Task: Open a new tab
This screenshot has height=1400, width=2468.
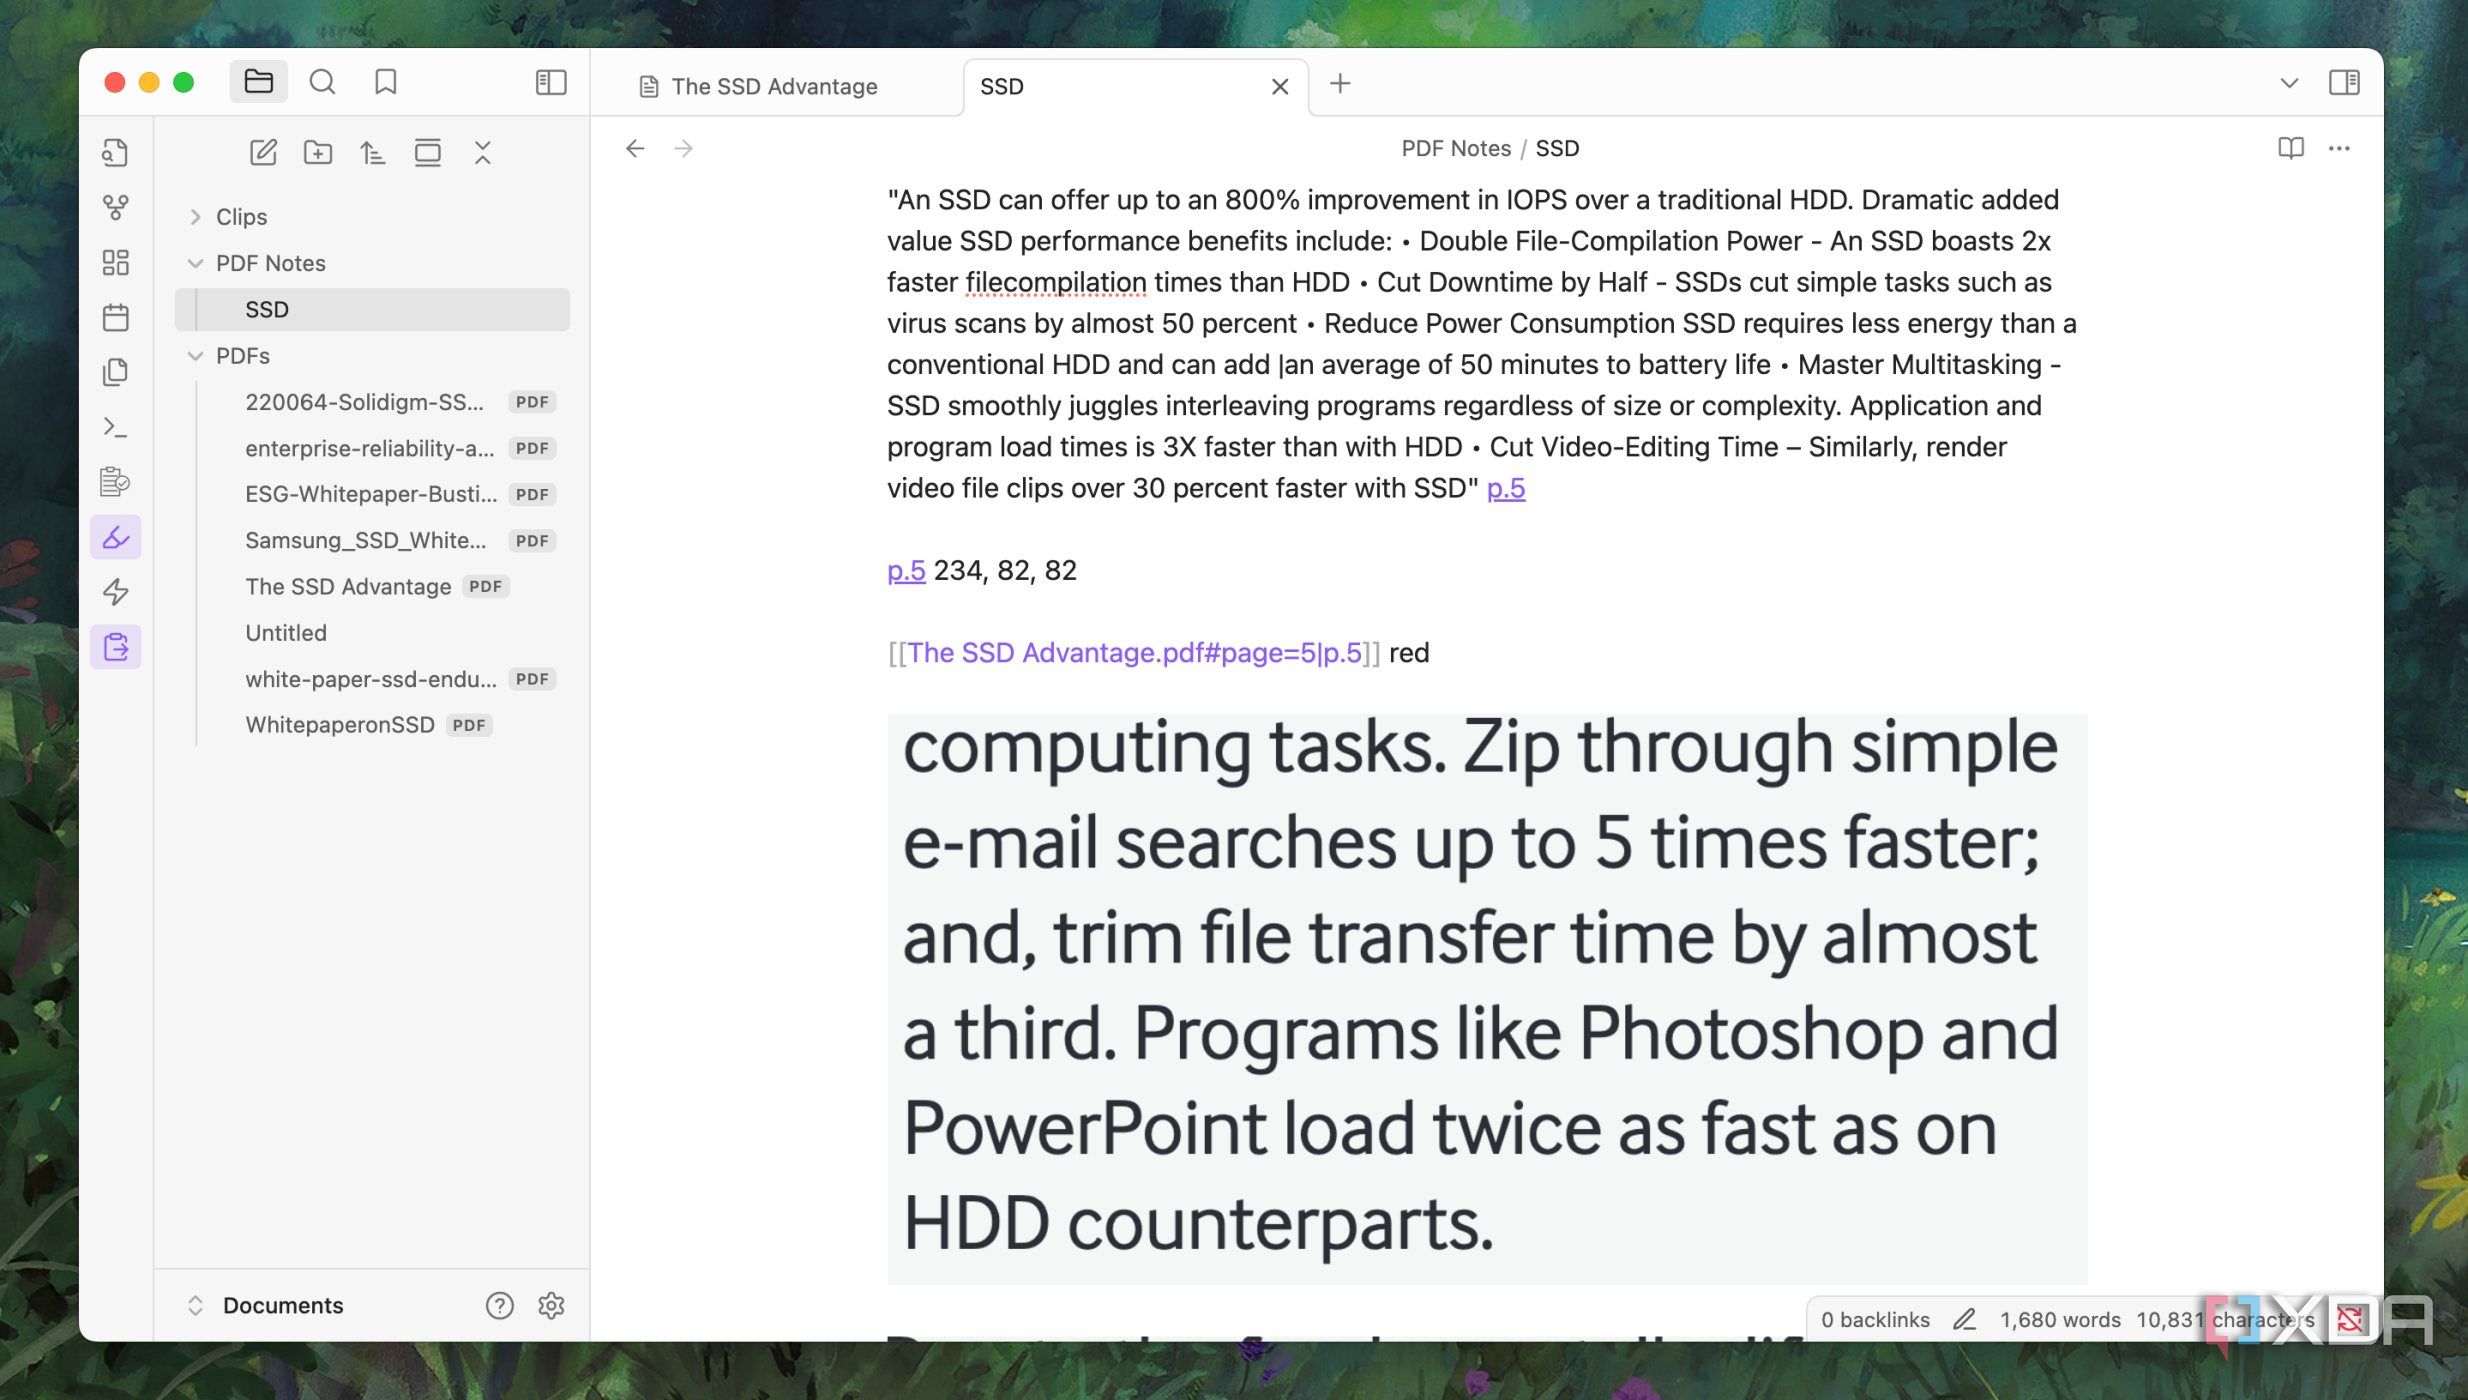Action: (x=1340, y=84)
